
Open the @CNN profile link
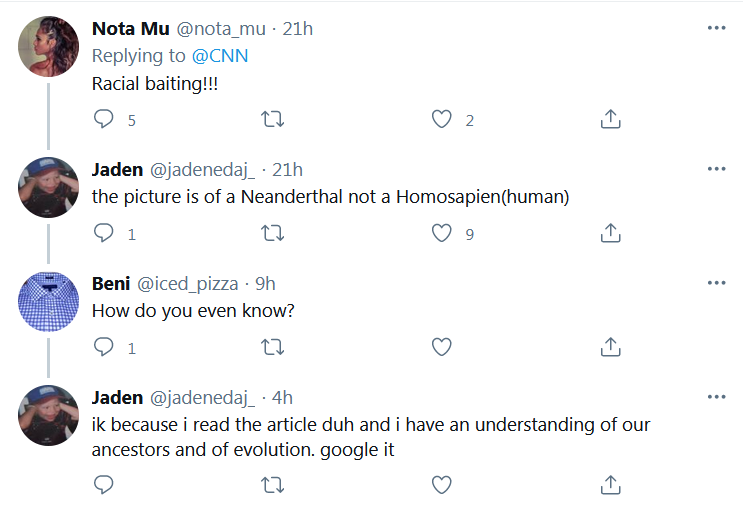pyautogui.click(x=220, y=56)
